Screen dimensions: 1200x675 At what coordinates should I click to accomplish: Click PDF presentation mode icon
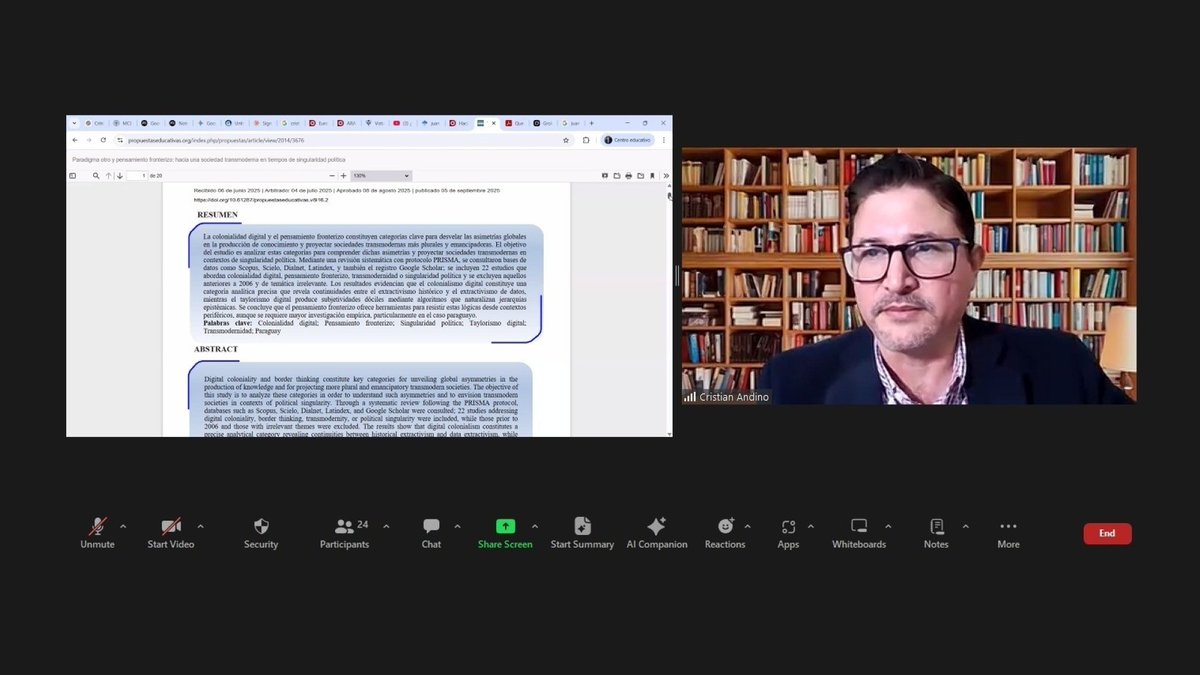click(x=605, y=176)
